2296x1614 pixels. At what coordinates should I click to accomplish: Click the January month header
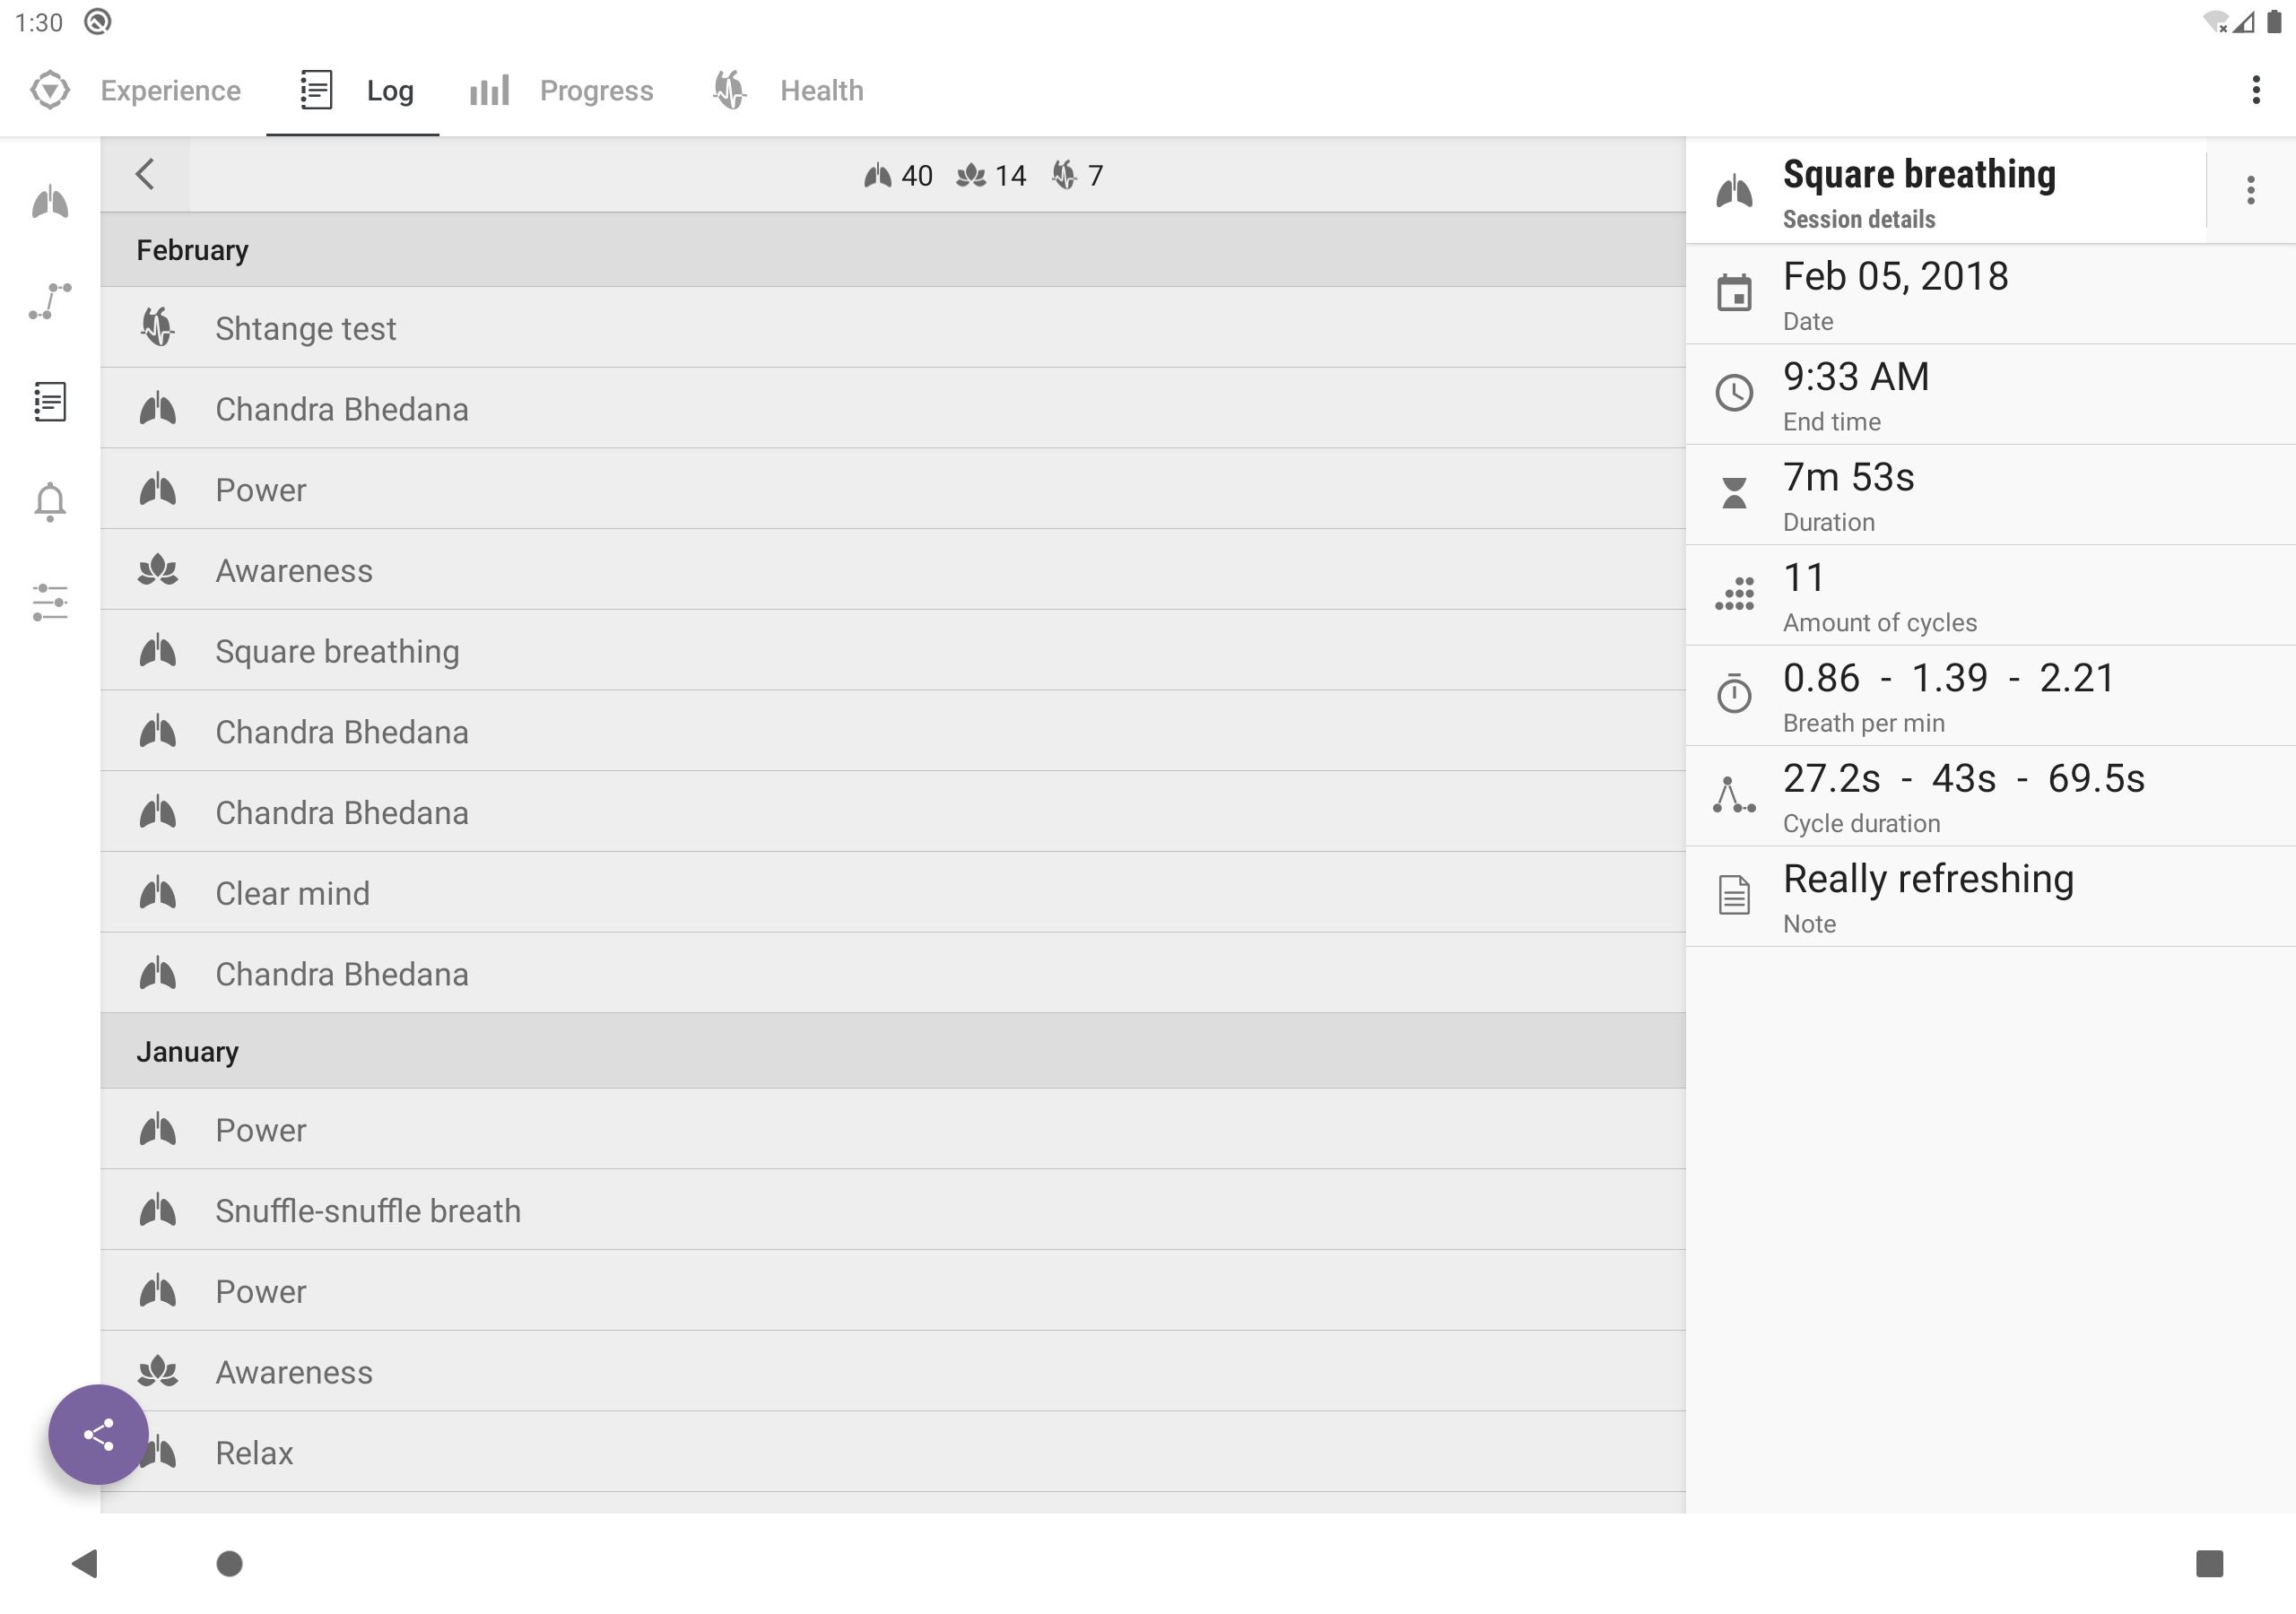(892, 1051)
